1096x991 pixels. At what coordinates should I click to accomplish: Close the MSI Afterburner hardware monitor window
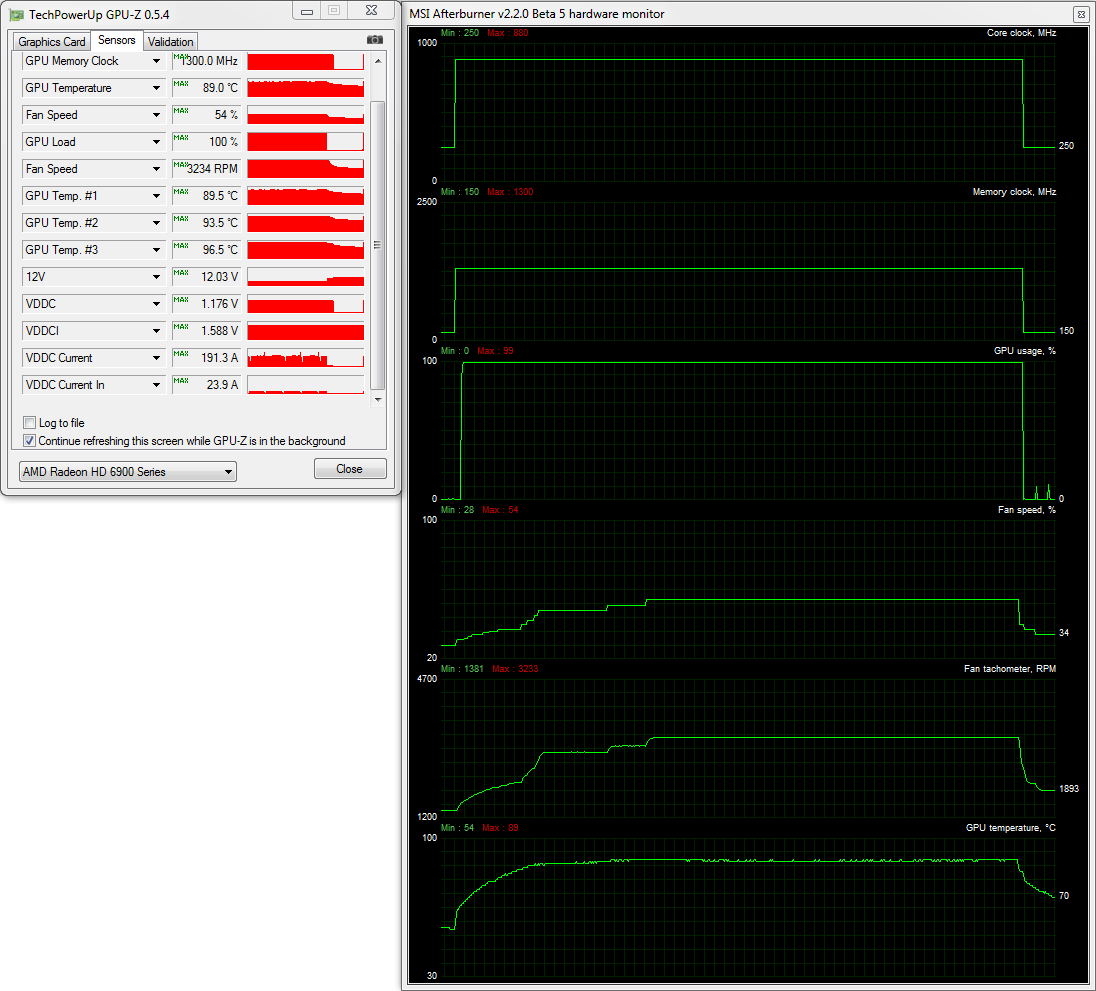click(x=1081, y=14)
